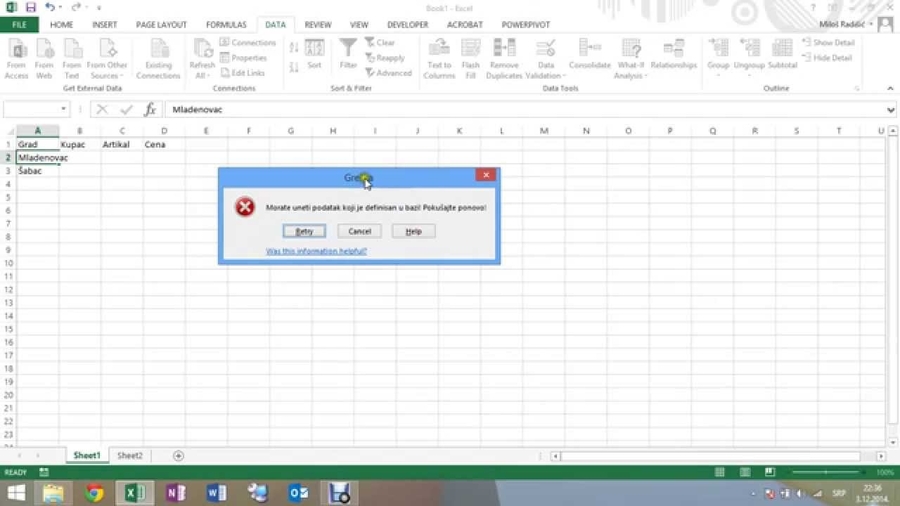The height and width of the screenshot is (506, 900).
Task: Open the FORMULAS ribbon tab
Action: point(226,25)
